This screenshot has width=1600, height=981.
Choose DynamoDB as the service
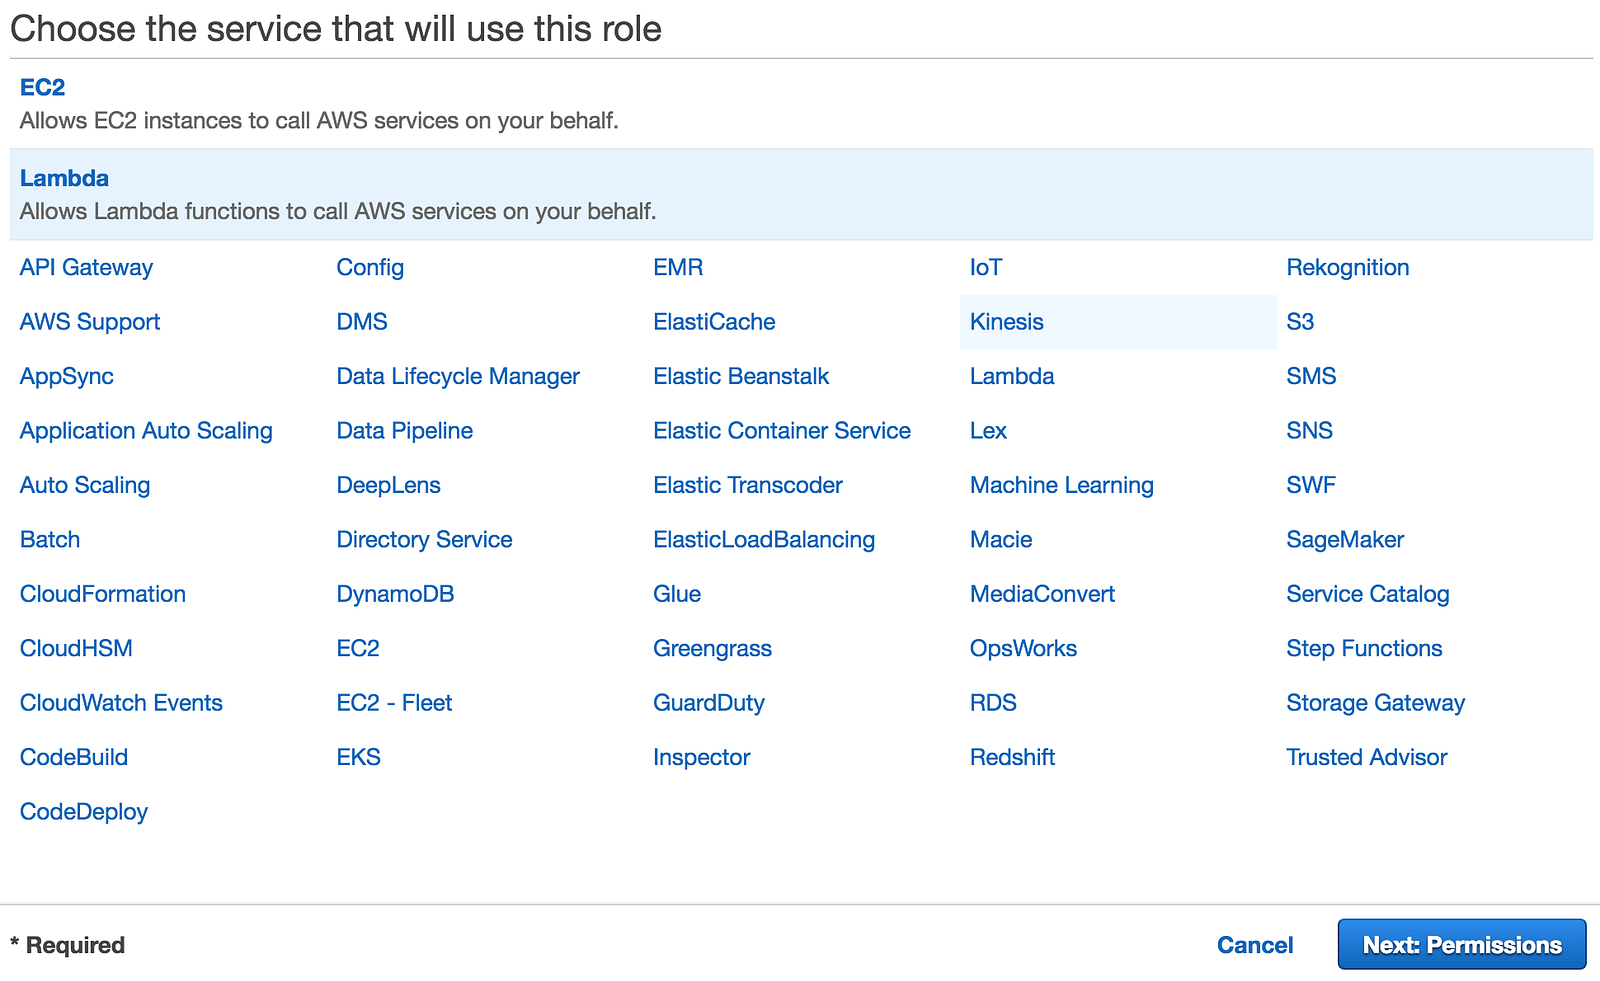[x=396, y=594]
